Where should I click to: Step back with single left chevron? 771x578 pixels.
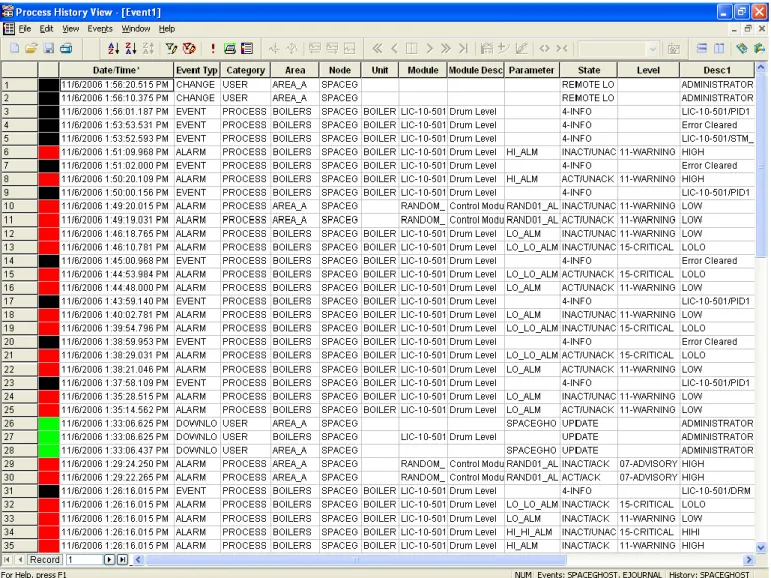(394, 48)
